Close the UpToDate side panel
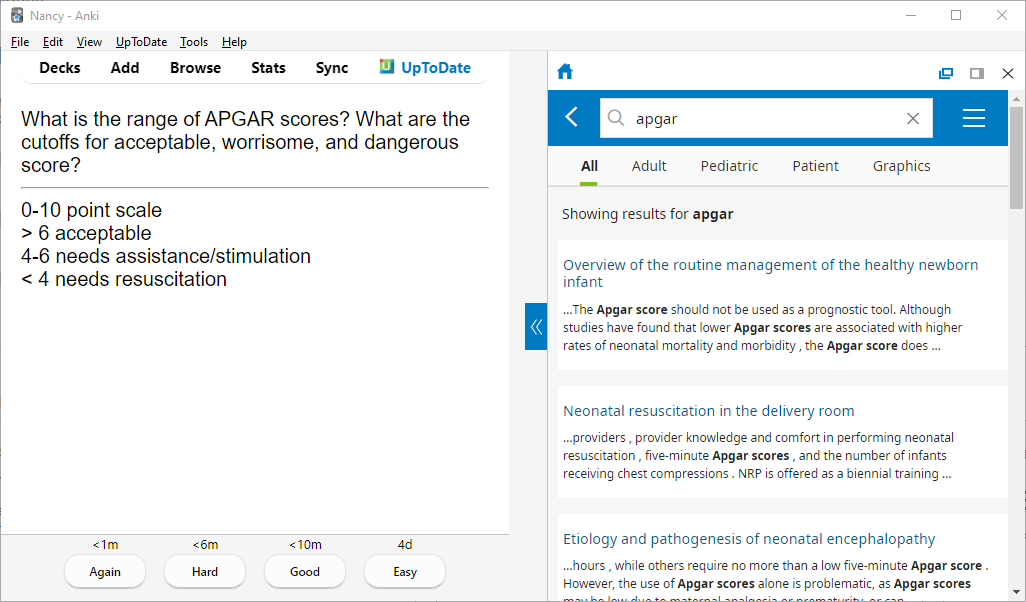 point(1008,73)
